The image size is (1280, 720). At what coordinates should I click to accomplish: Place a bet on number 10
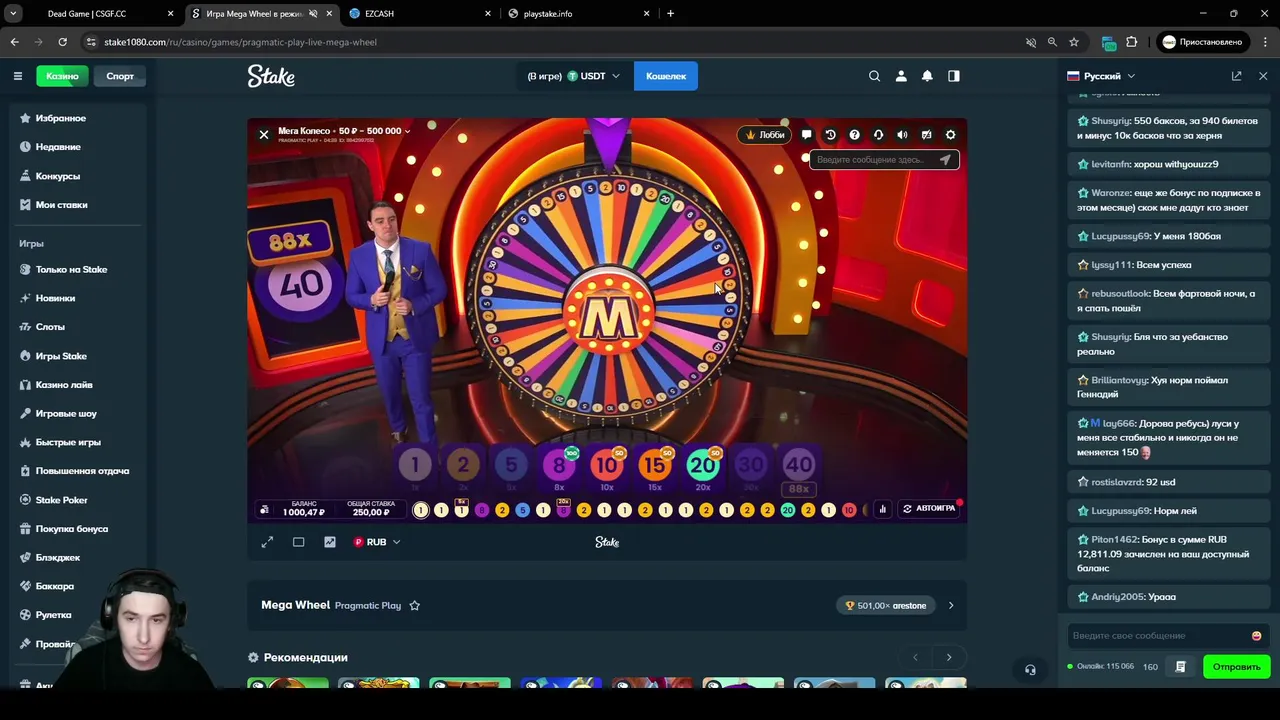pos(607,465)
